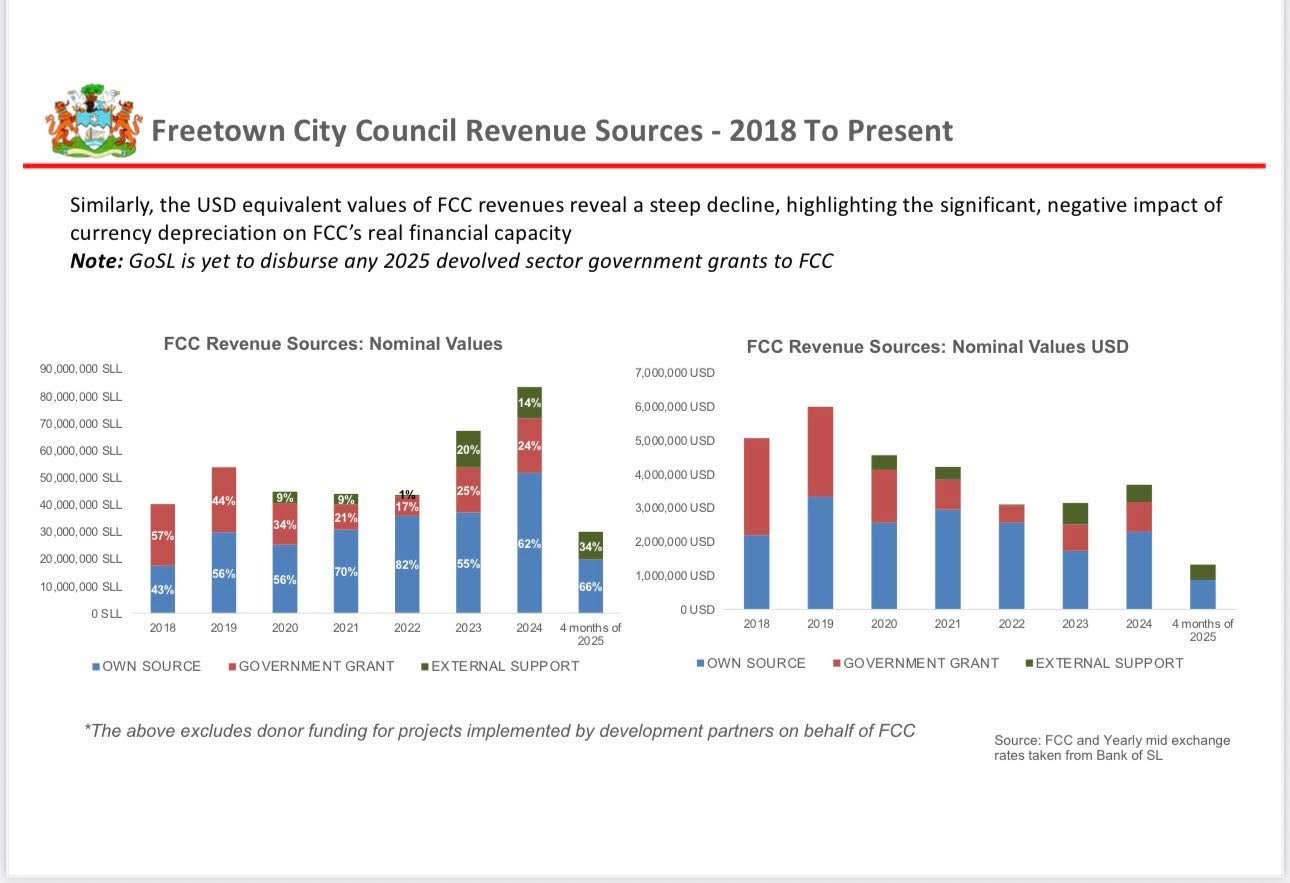Click the 7,000,000 USD axis label

pyautogui.click(x=675, y=373)
